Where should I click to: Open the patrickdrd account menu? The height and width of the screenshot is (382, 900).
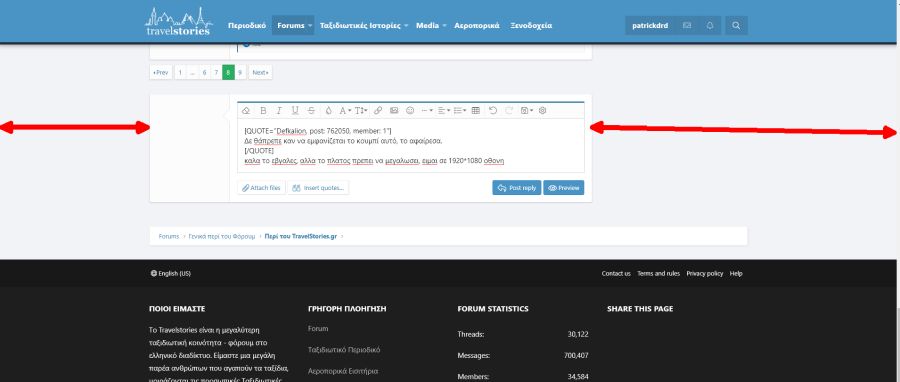650,25
